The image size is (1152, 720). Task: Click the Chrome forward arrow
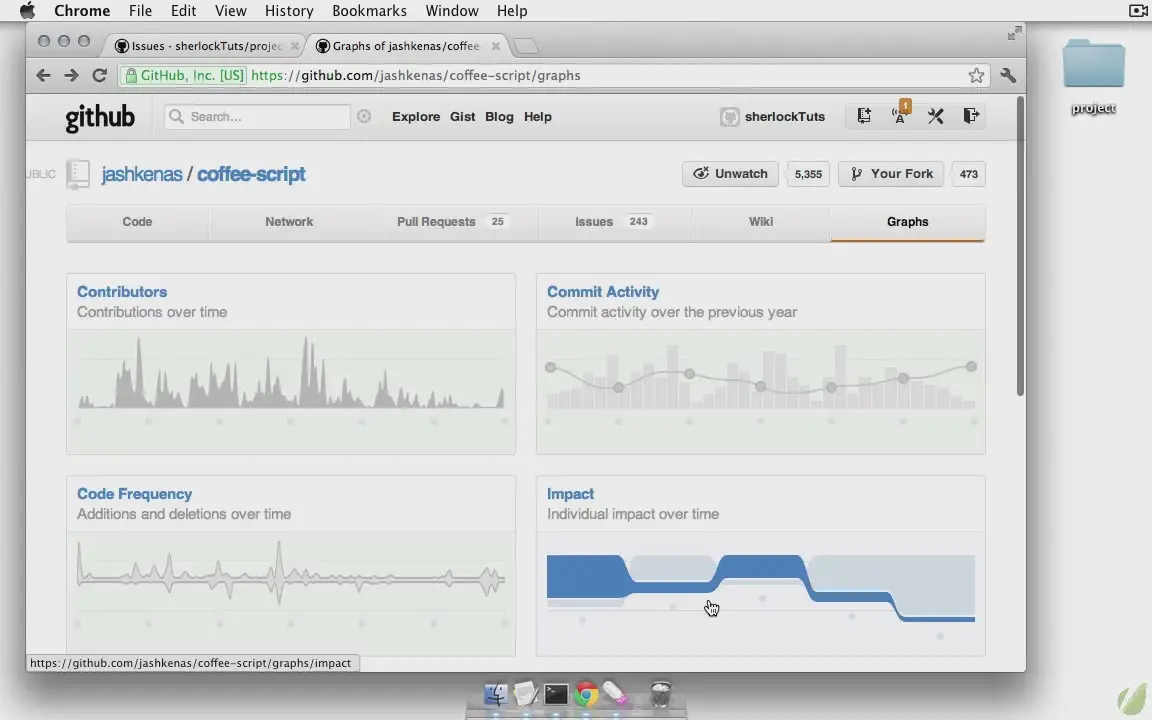[x=71, y=75]
